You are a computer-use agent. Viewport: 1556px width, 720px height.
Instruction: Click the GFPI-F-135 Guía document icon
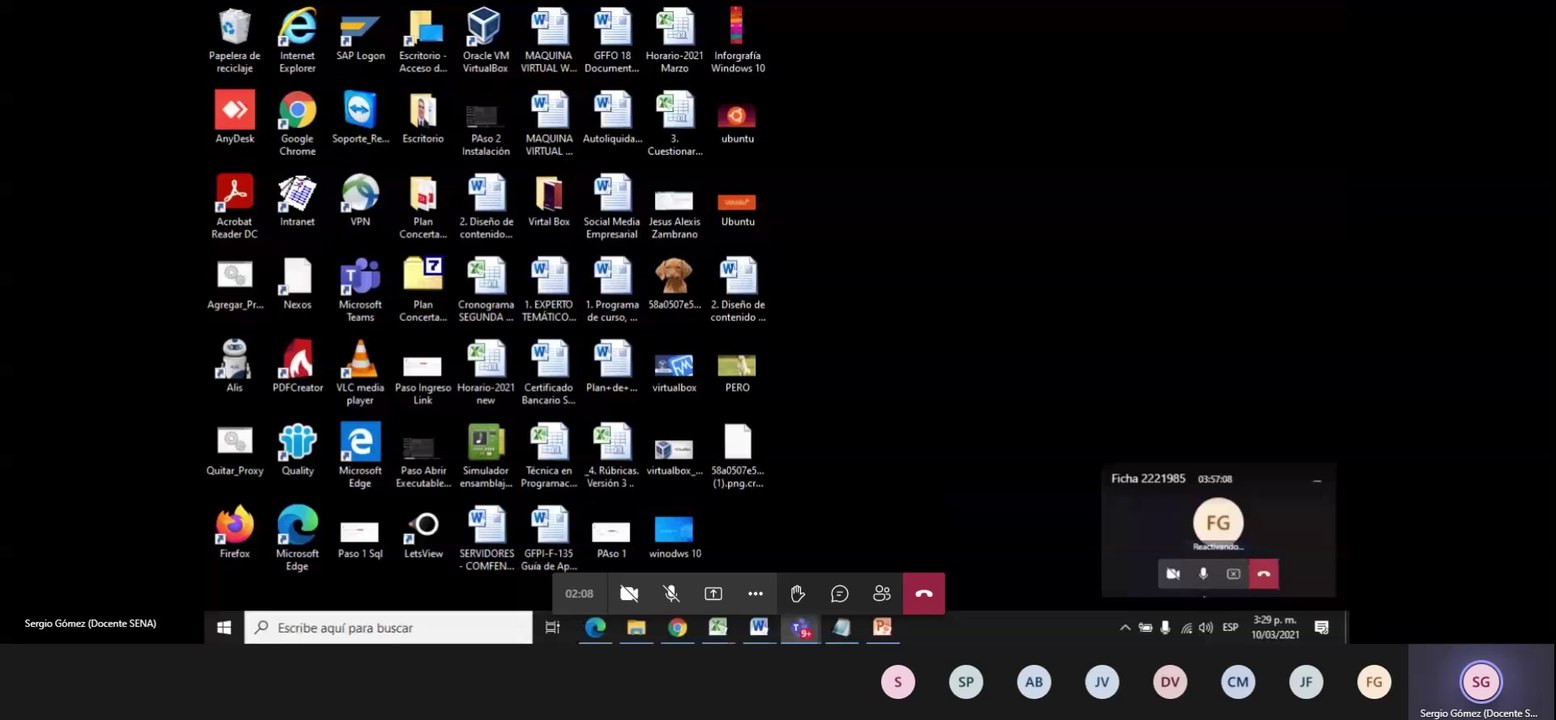[x=548, y=538]
